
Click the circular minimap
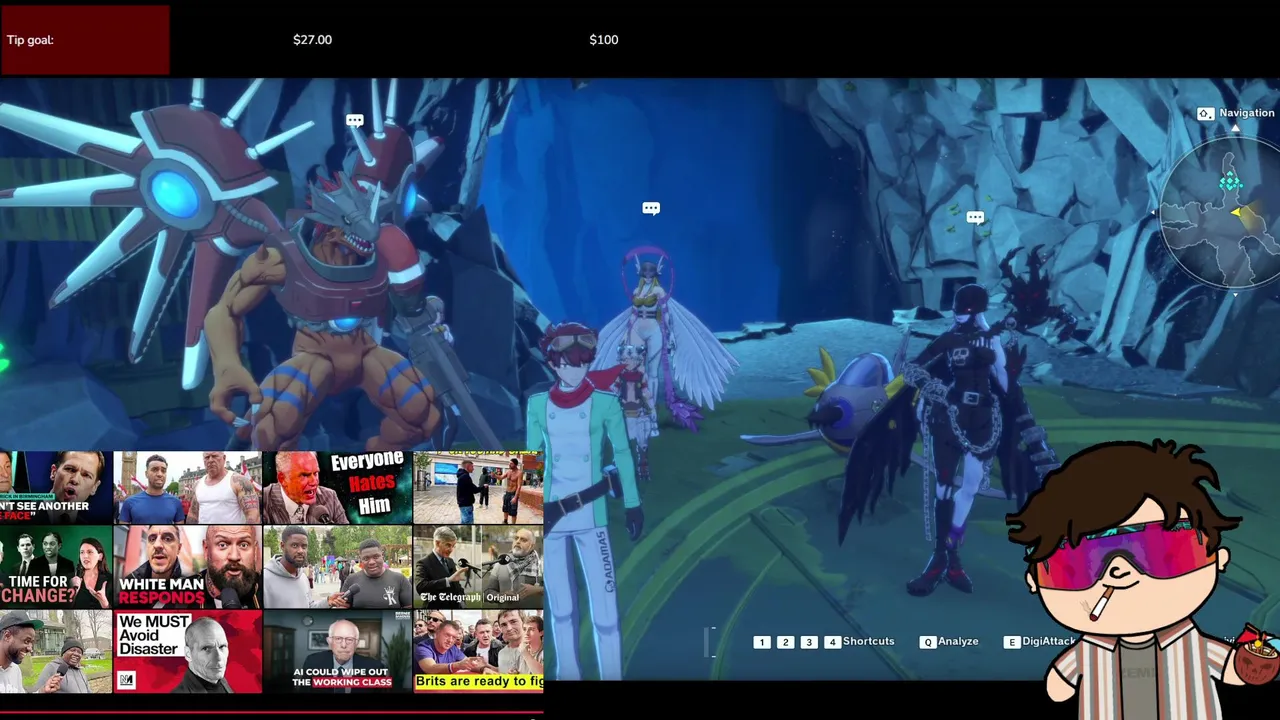(1220, 212)
